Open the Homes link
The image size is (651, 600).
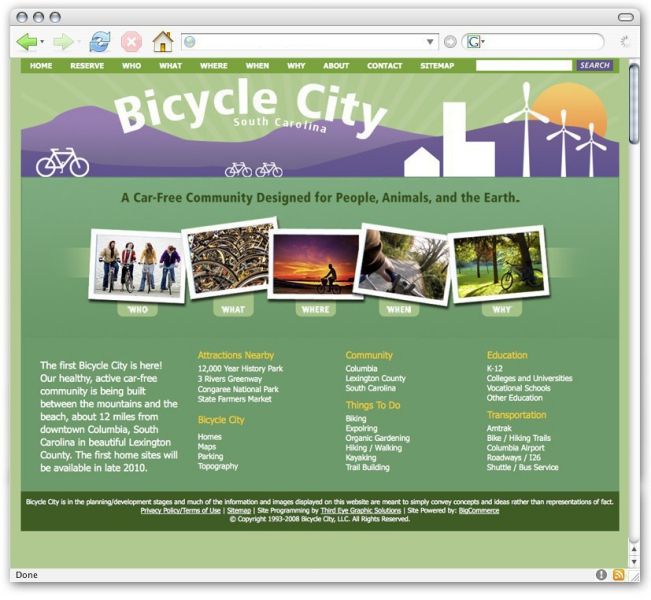pyautogui.click(x=210, y=437)
